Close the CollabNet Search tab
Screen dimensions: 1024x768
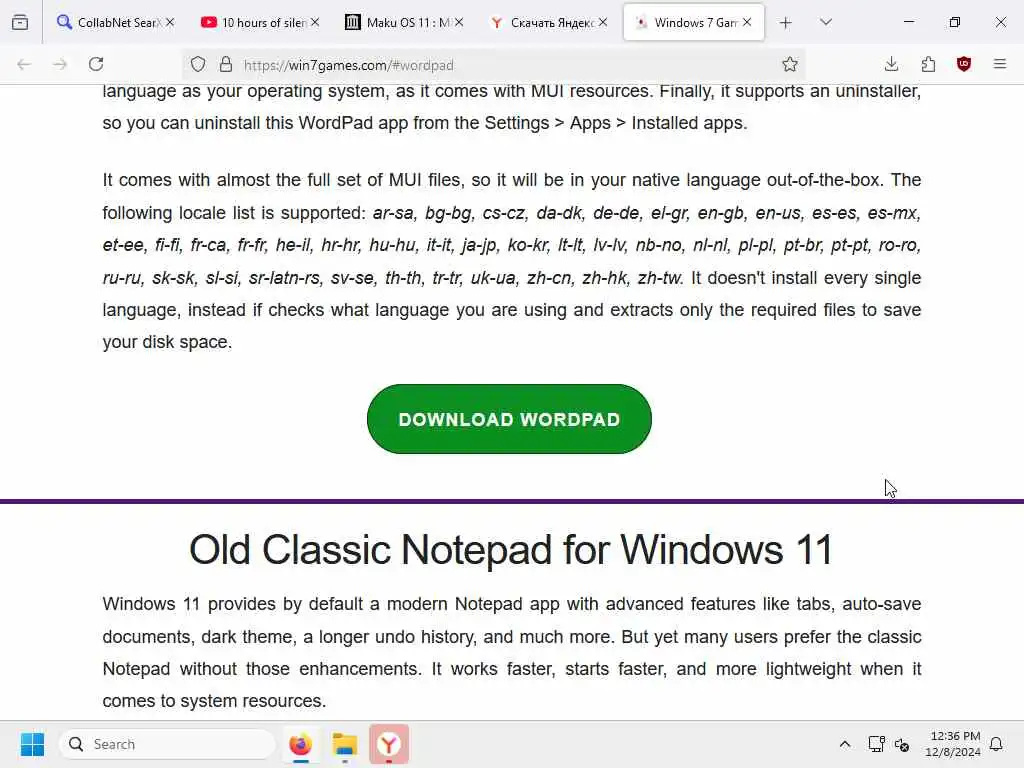coord(170,22)
